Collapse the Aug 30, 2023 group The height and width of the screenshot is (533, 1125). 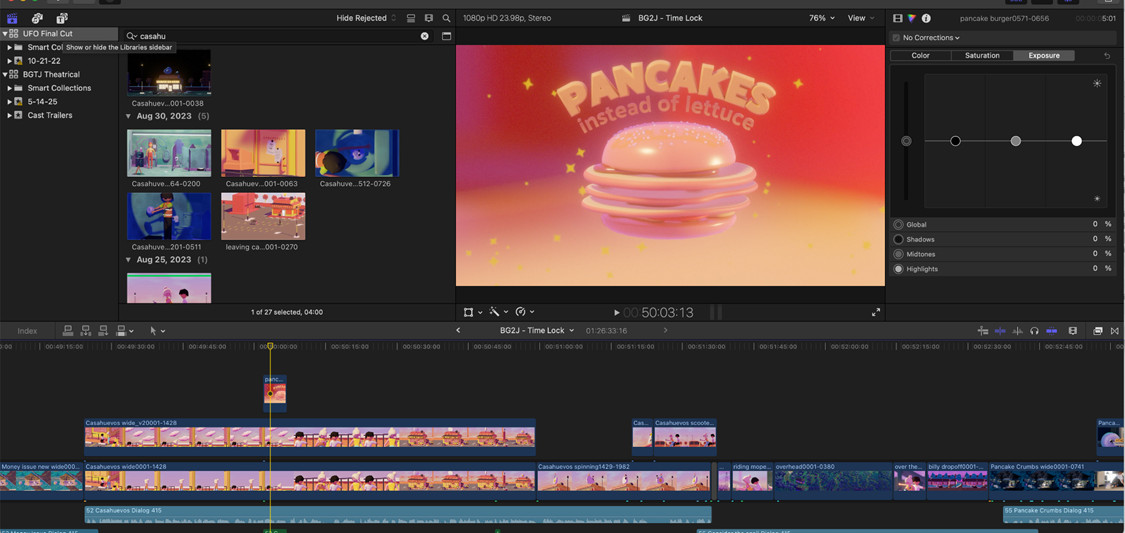128,116
